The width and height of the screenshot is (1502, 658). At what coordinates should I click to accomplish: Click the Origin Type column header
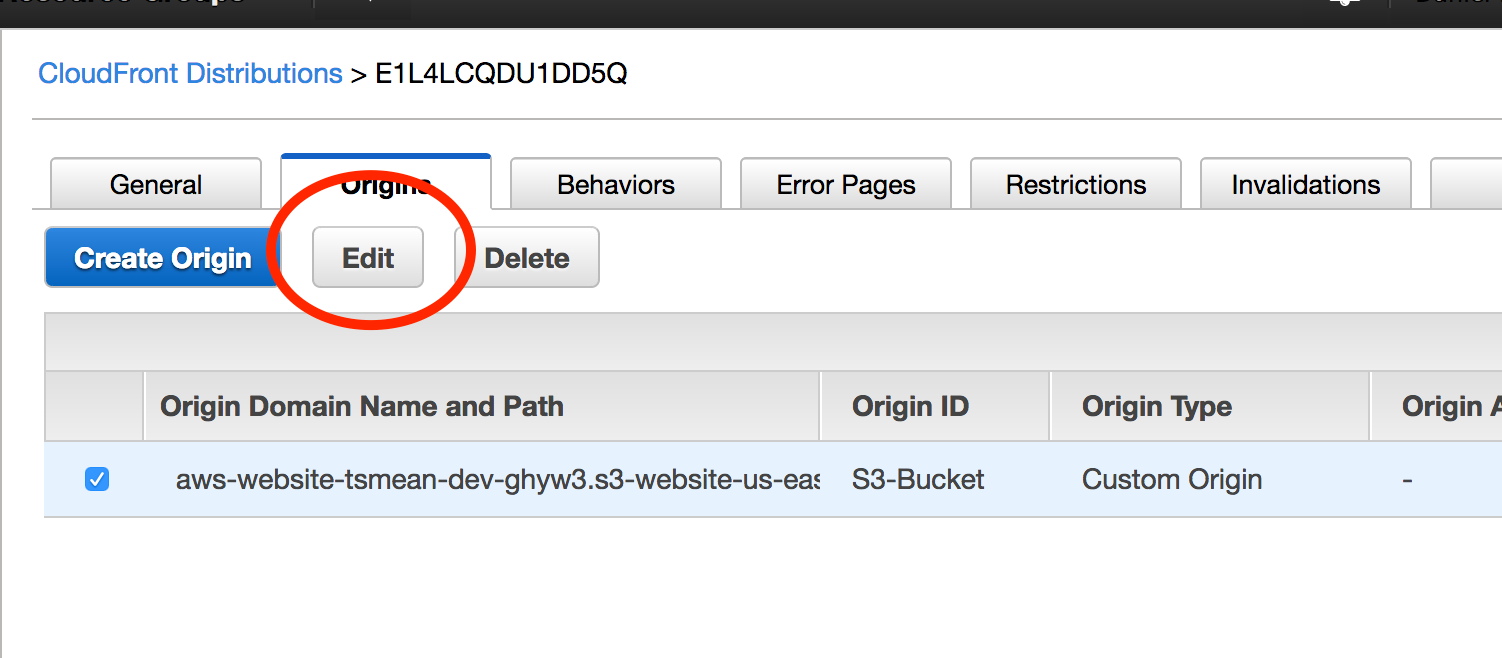tap(1157, 407)
